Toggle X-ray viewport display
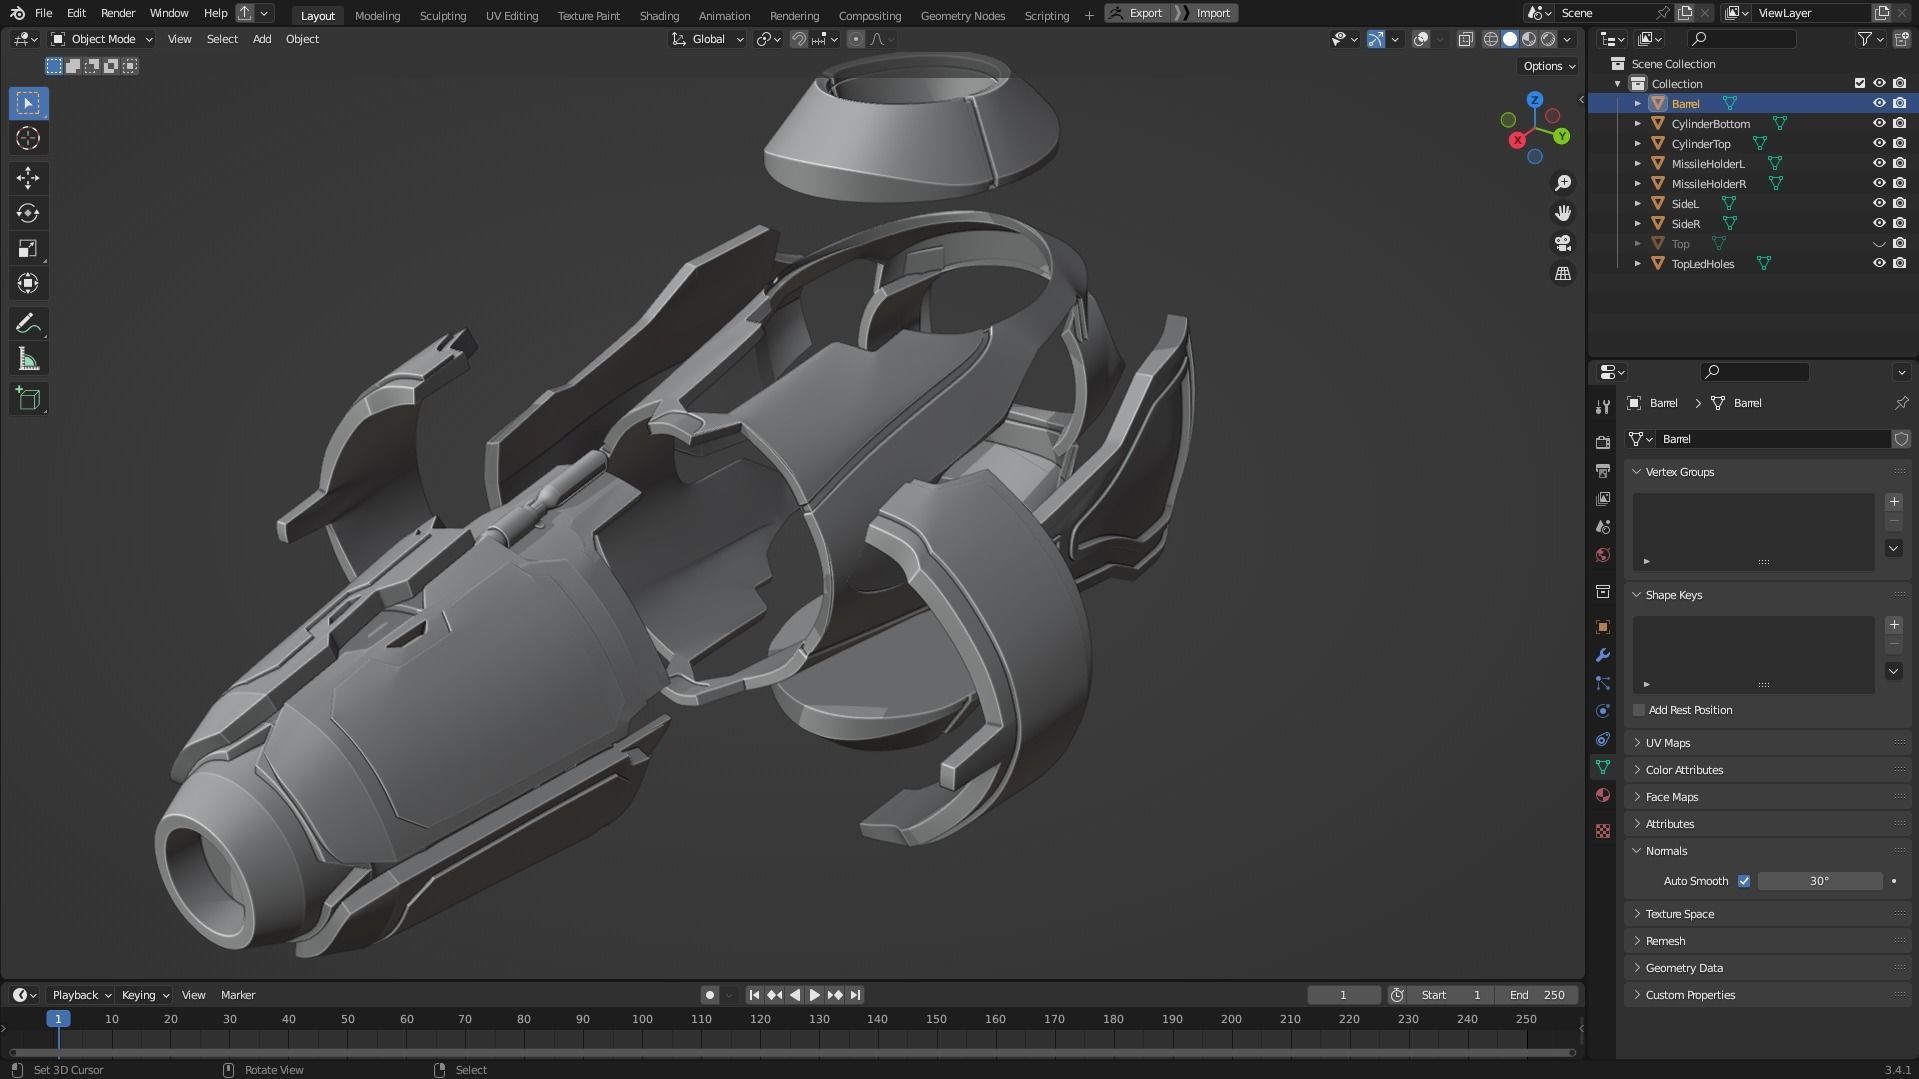Screen dimensions: 1919x1079 point(1465,39)
